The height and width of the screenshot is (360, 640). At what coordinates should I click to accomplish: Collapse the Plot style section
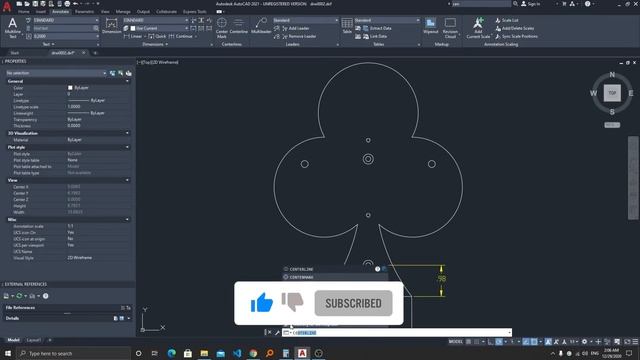pyautogui.click(x=127, y=147)
